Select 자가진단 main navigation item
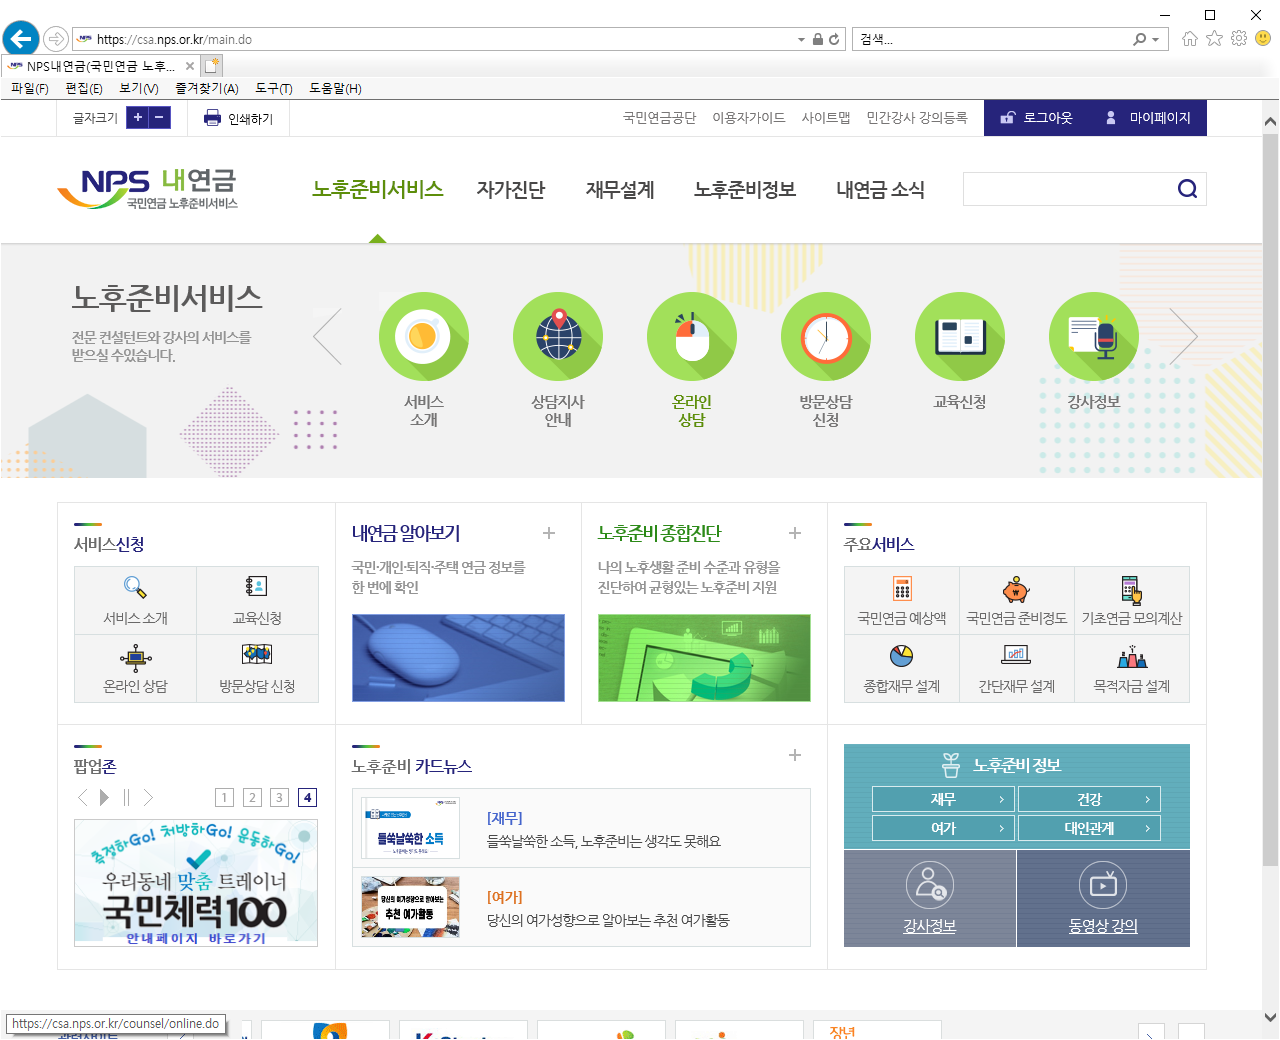 click(x=511, y=189)
